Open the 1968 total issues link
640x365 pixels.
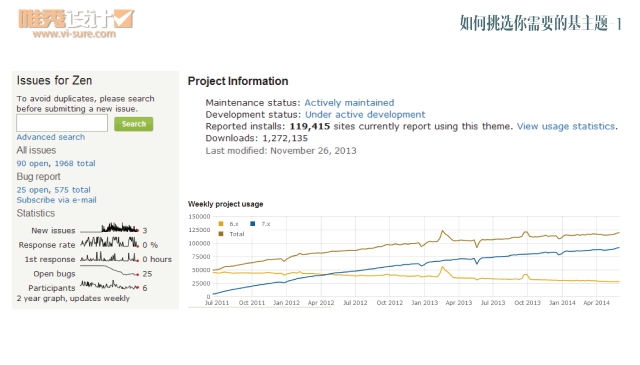[x=75, y=163]
